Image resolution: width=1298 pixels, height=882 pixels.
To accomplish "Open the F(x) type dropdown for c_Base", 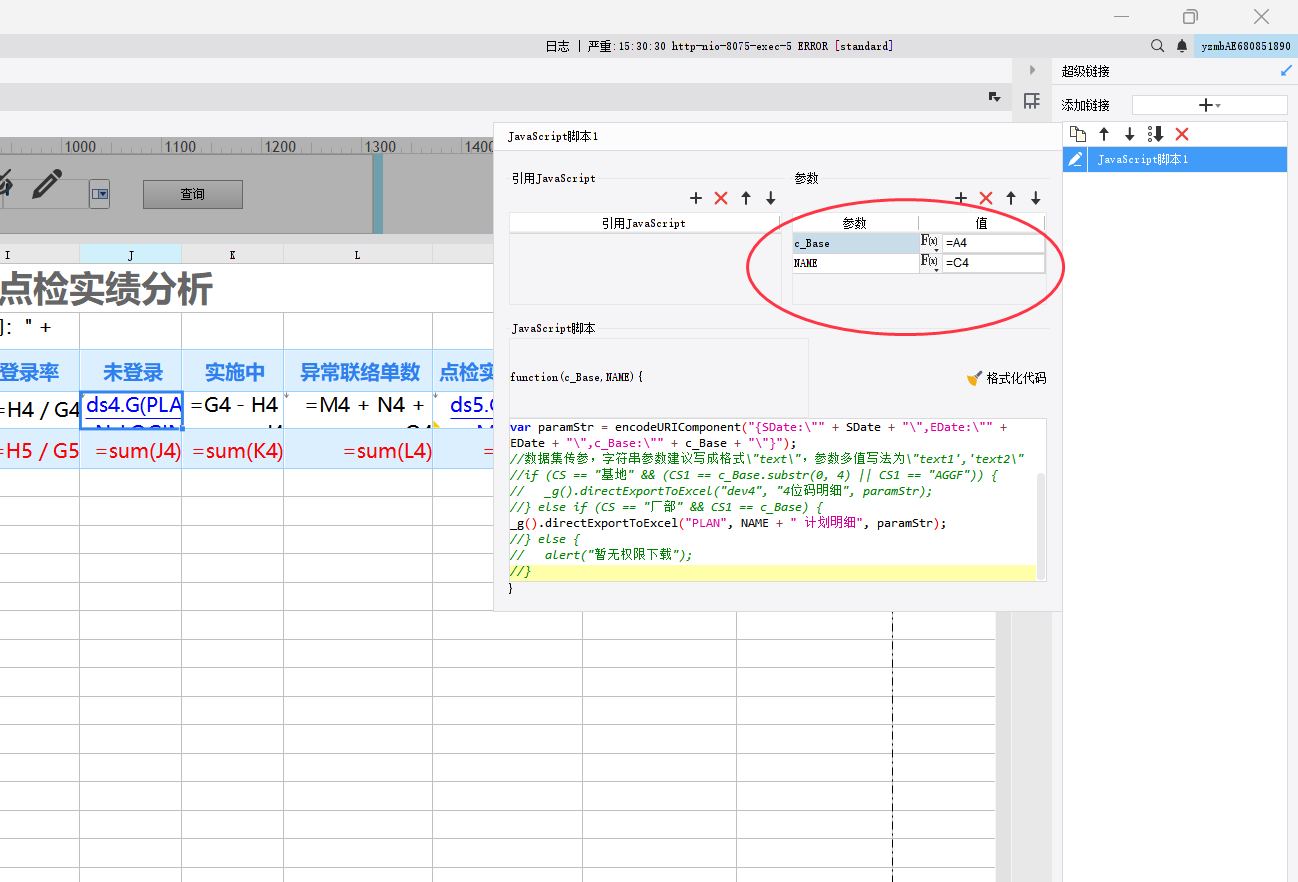I will pyautogui.click(x=930, y=243).
